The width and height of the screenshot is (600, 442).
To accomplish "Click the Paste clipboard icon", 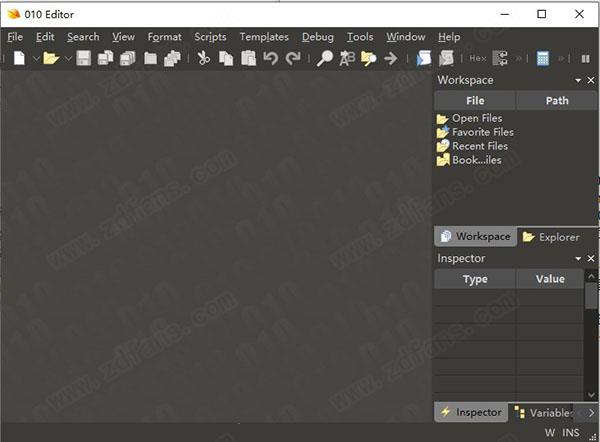I will click(x=248, y=58).
